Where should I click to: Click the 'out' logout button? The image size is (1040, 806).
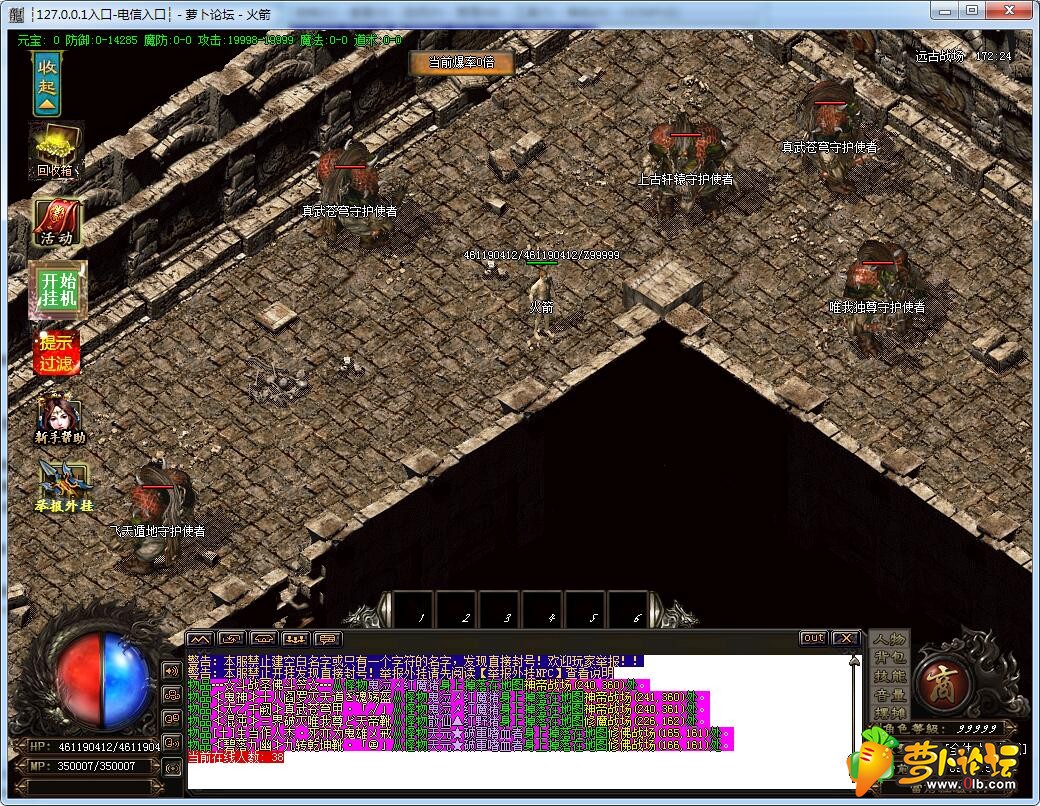point(813,638)
